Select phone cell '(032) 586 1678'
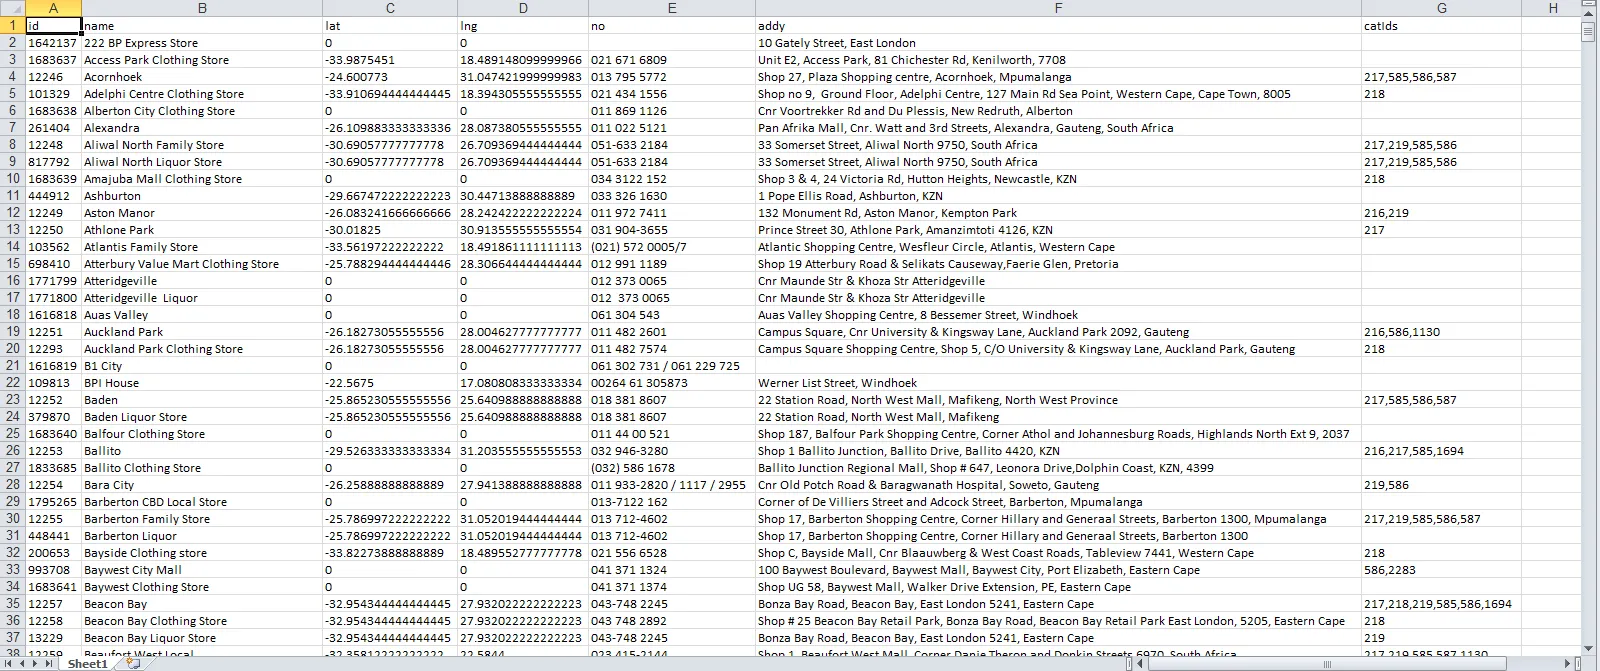 pyautogui.click(x=672, y=468)
